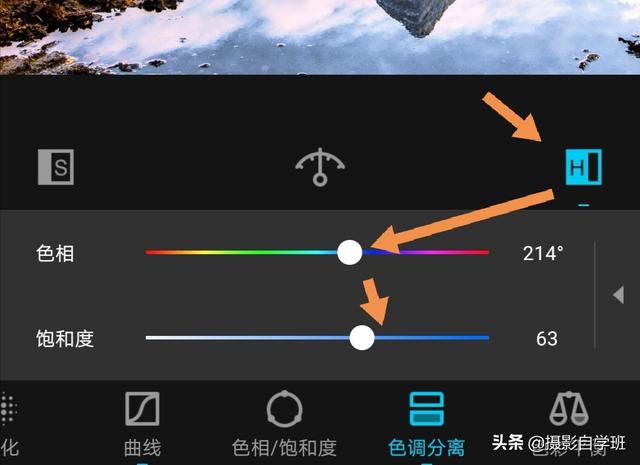640x465 pixels.
Task: Tap the photo preview area
Action: point(320,37)
